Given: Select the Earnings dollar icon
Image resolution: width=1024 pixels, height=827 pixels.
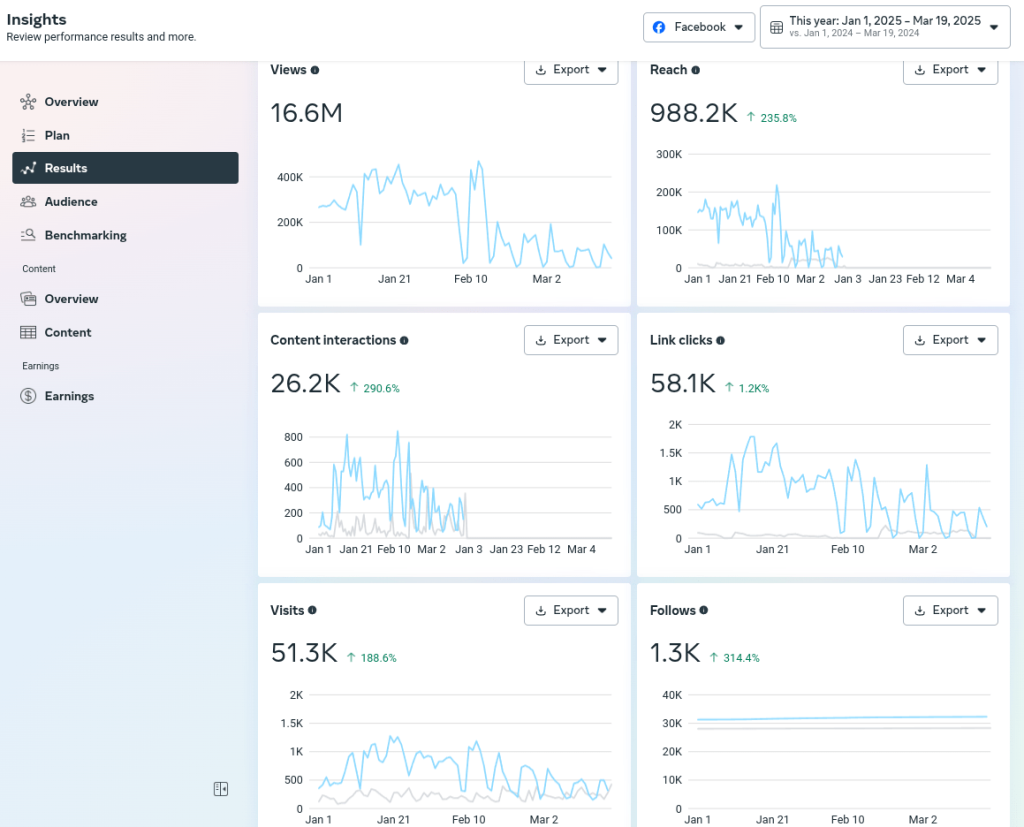Looking at the screenshot, I should [27, 396].
